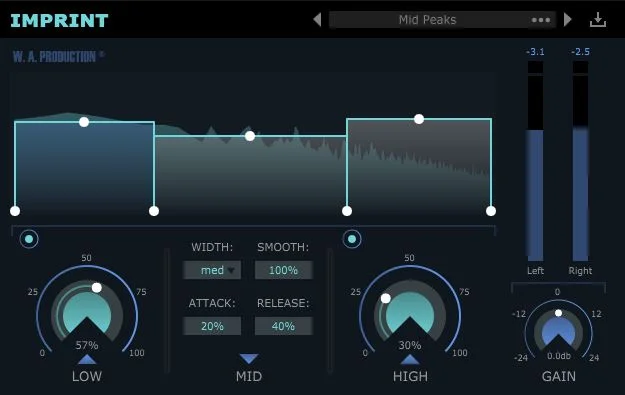Click the 30% HIGH value text
The height and width of the screenshot is (395, 625).
(x=410, y=345)
